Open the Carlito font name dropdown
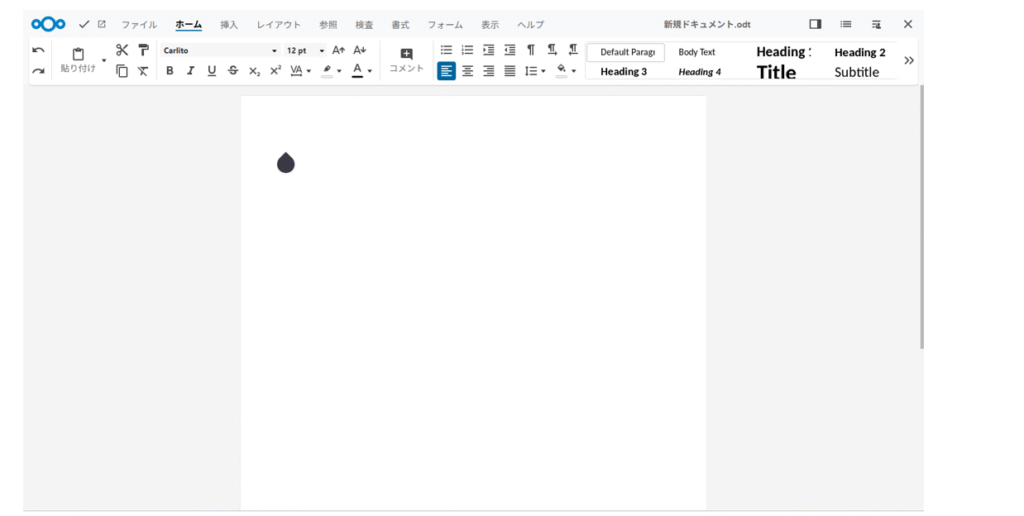Screen dimensions: 1024x516 274,50
